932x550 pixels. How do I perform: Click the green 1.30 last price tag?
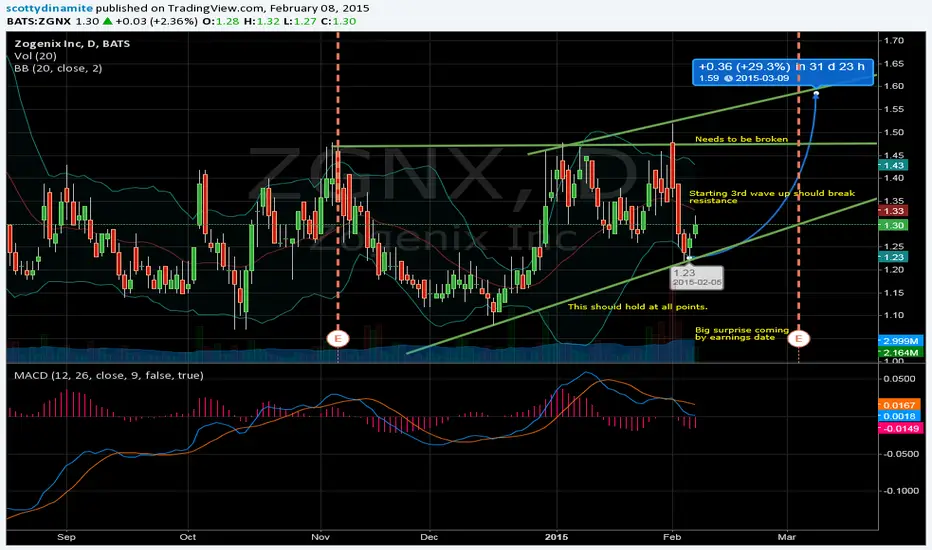893,225
